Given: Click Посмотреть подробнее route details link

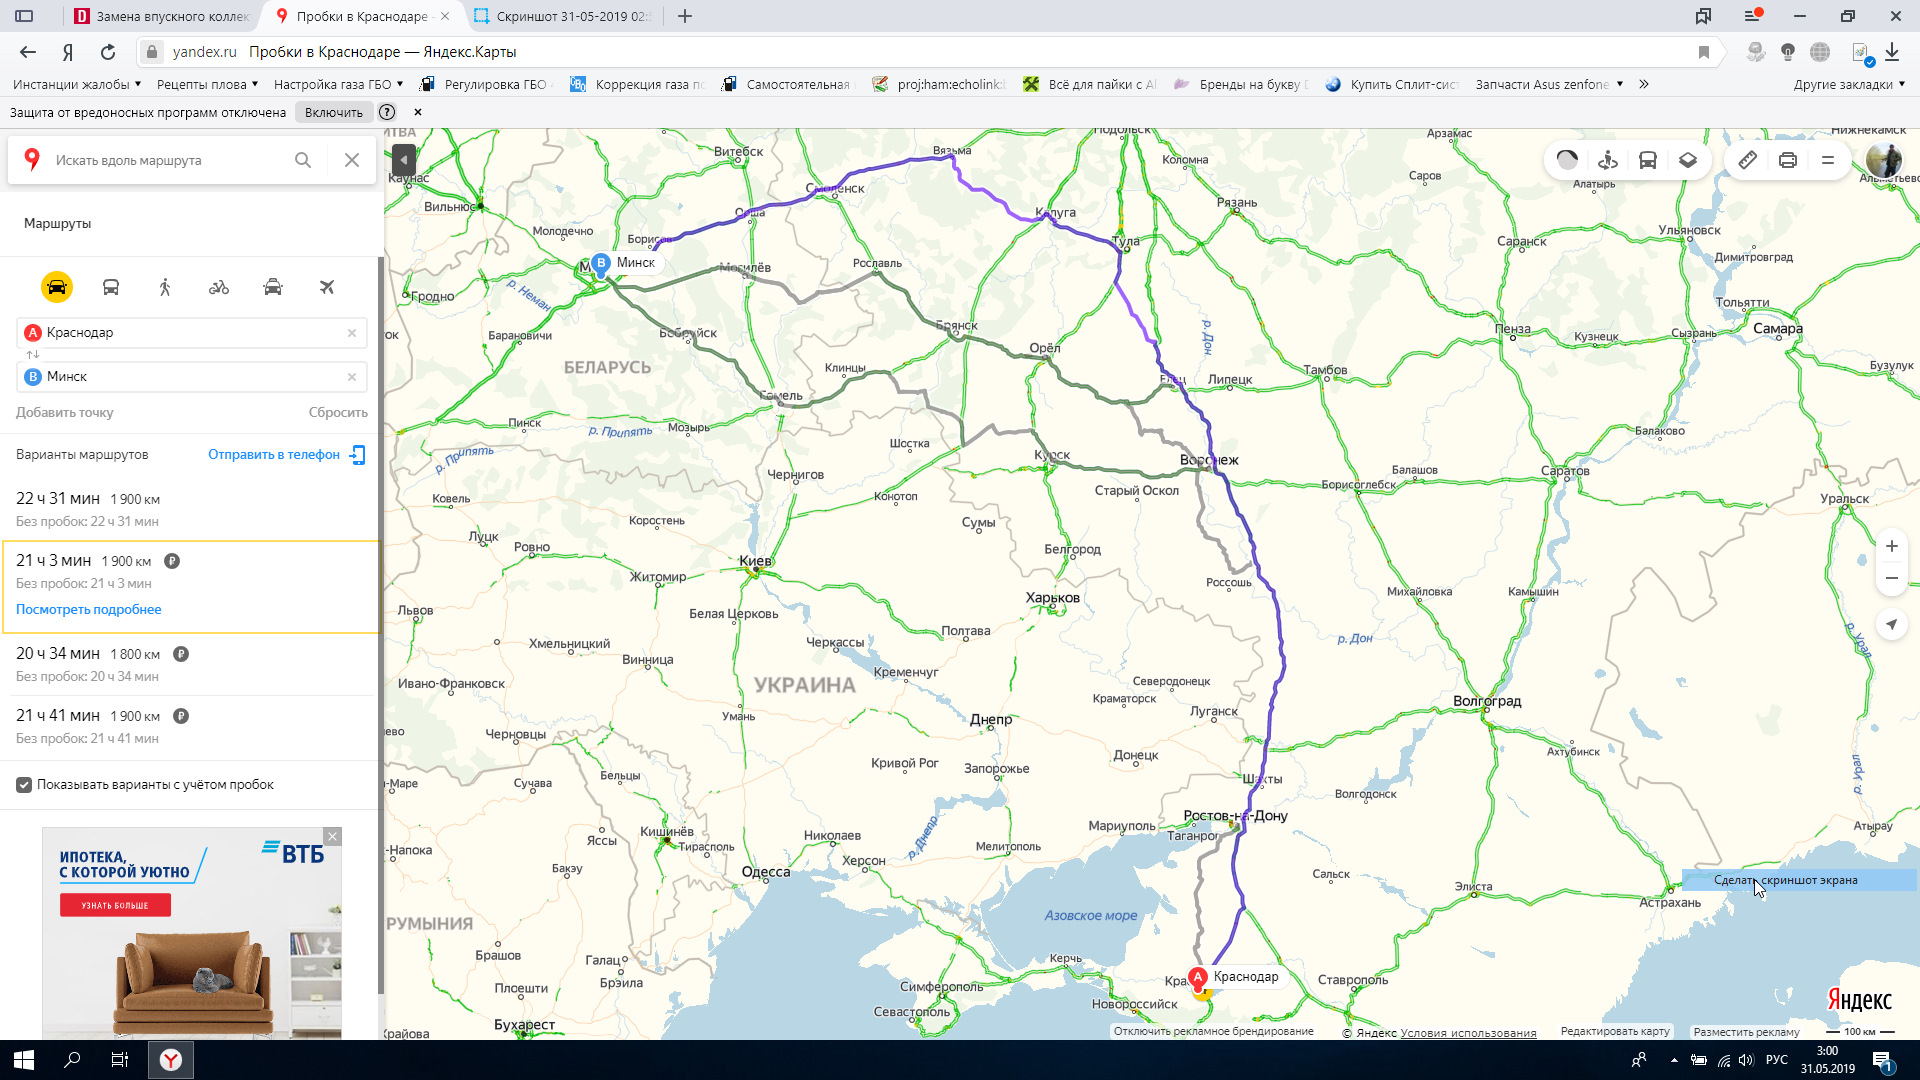Looking at the screenshot, I should (x=88, y=608).
